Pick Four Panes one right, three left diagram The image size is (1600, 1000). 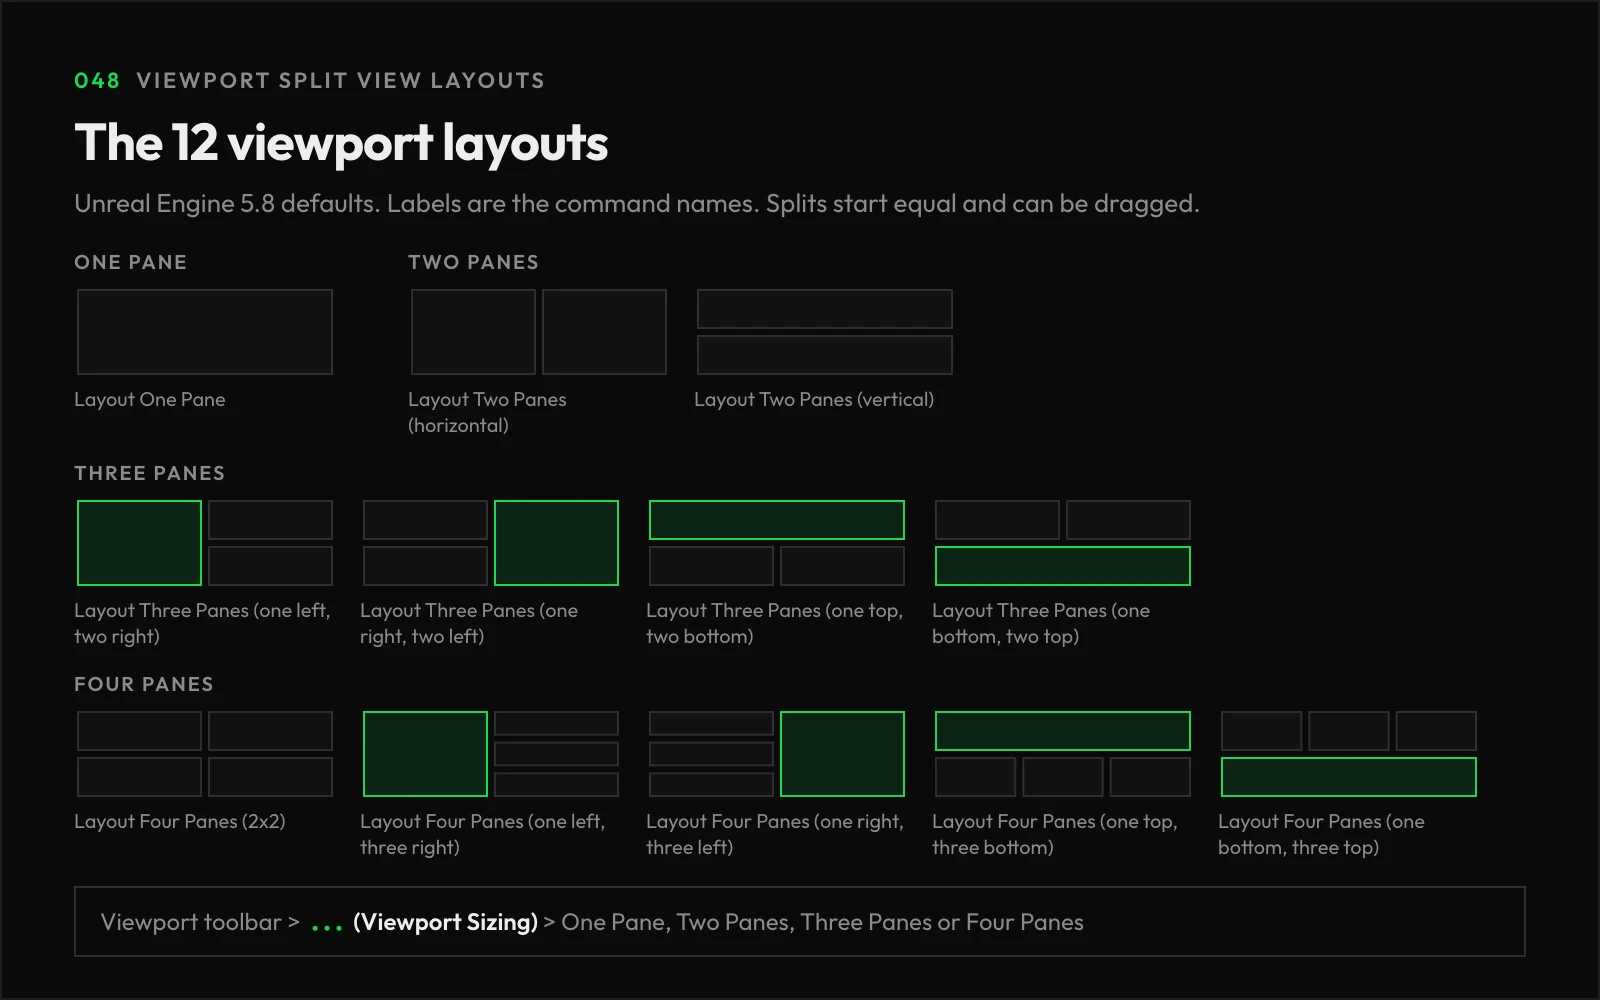coord(777,754)
